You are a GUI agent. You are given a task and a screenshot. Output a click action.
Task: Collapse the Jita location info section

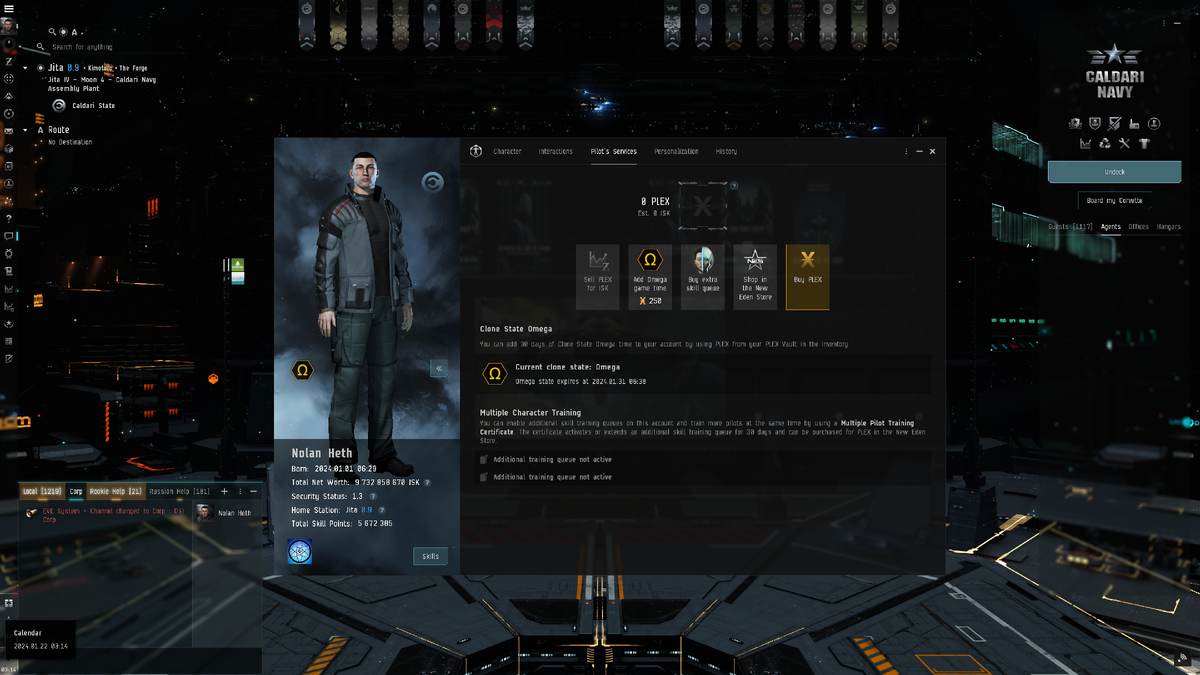coord(26,68)
